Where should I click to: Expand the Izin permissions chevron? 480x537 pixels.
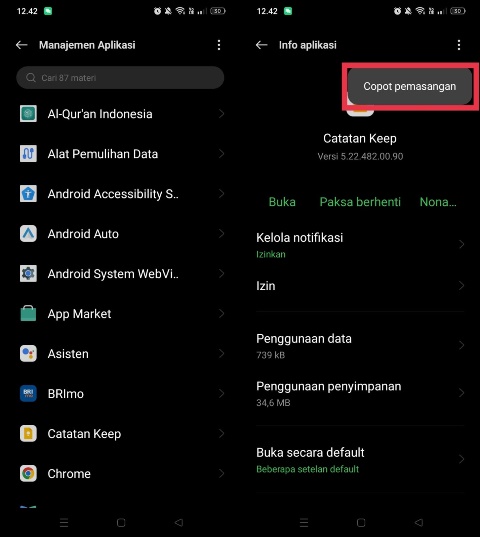point(461,286)
